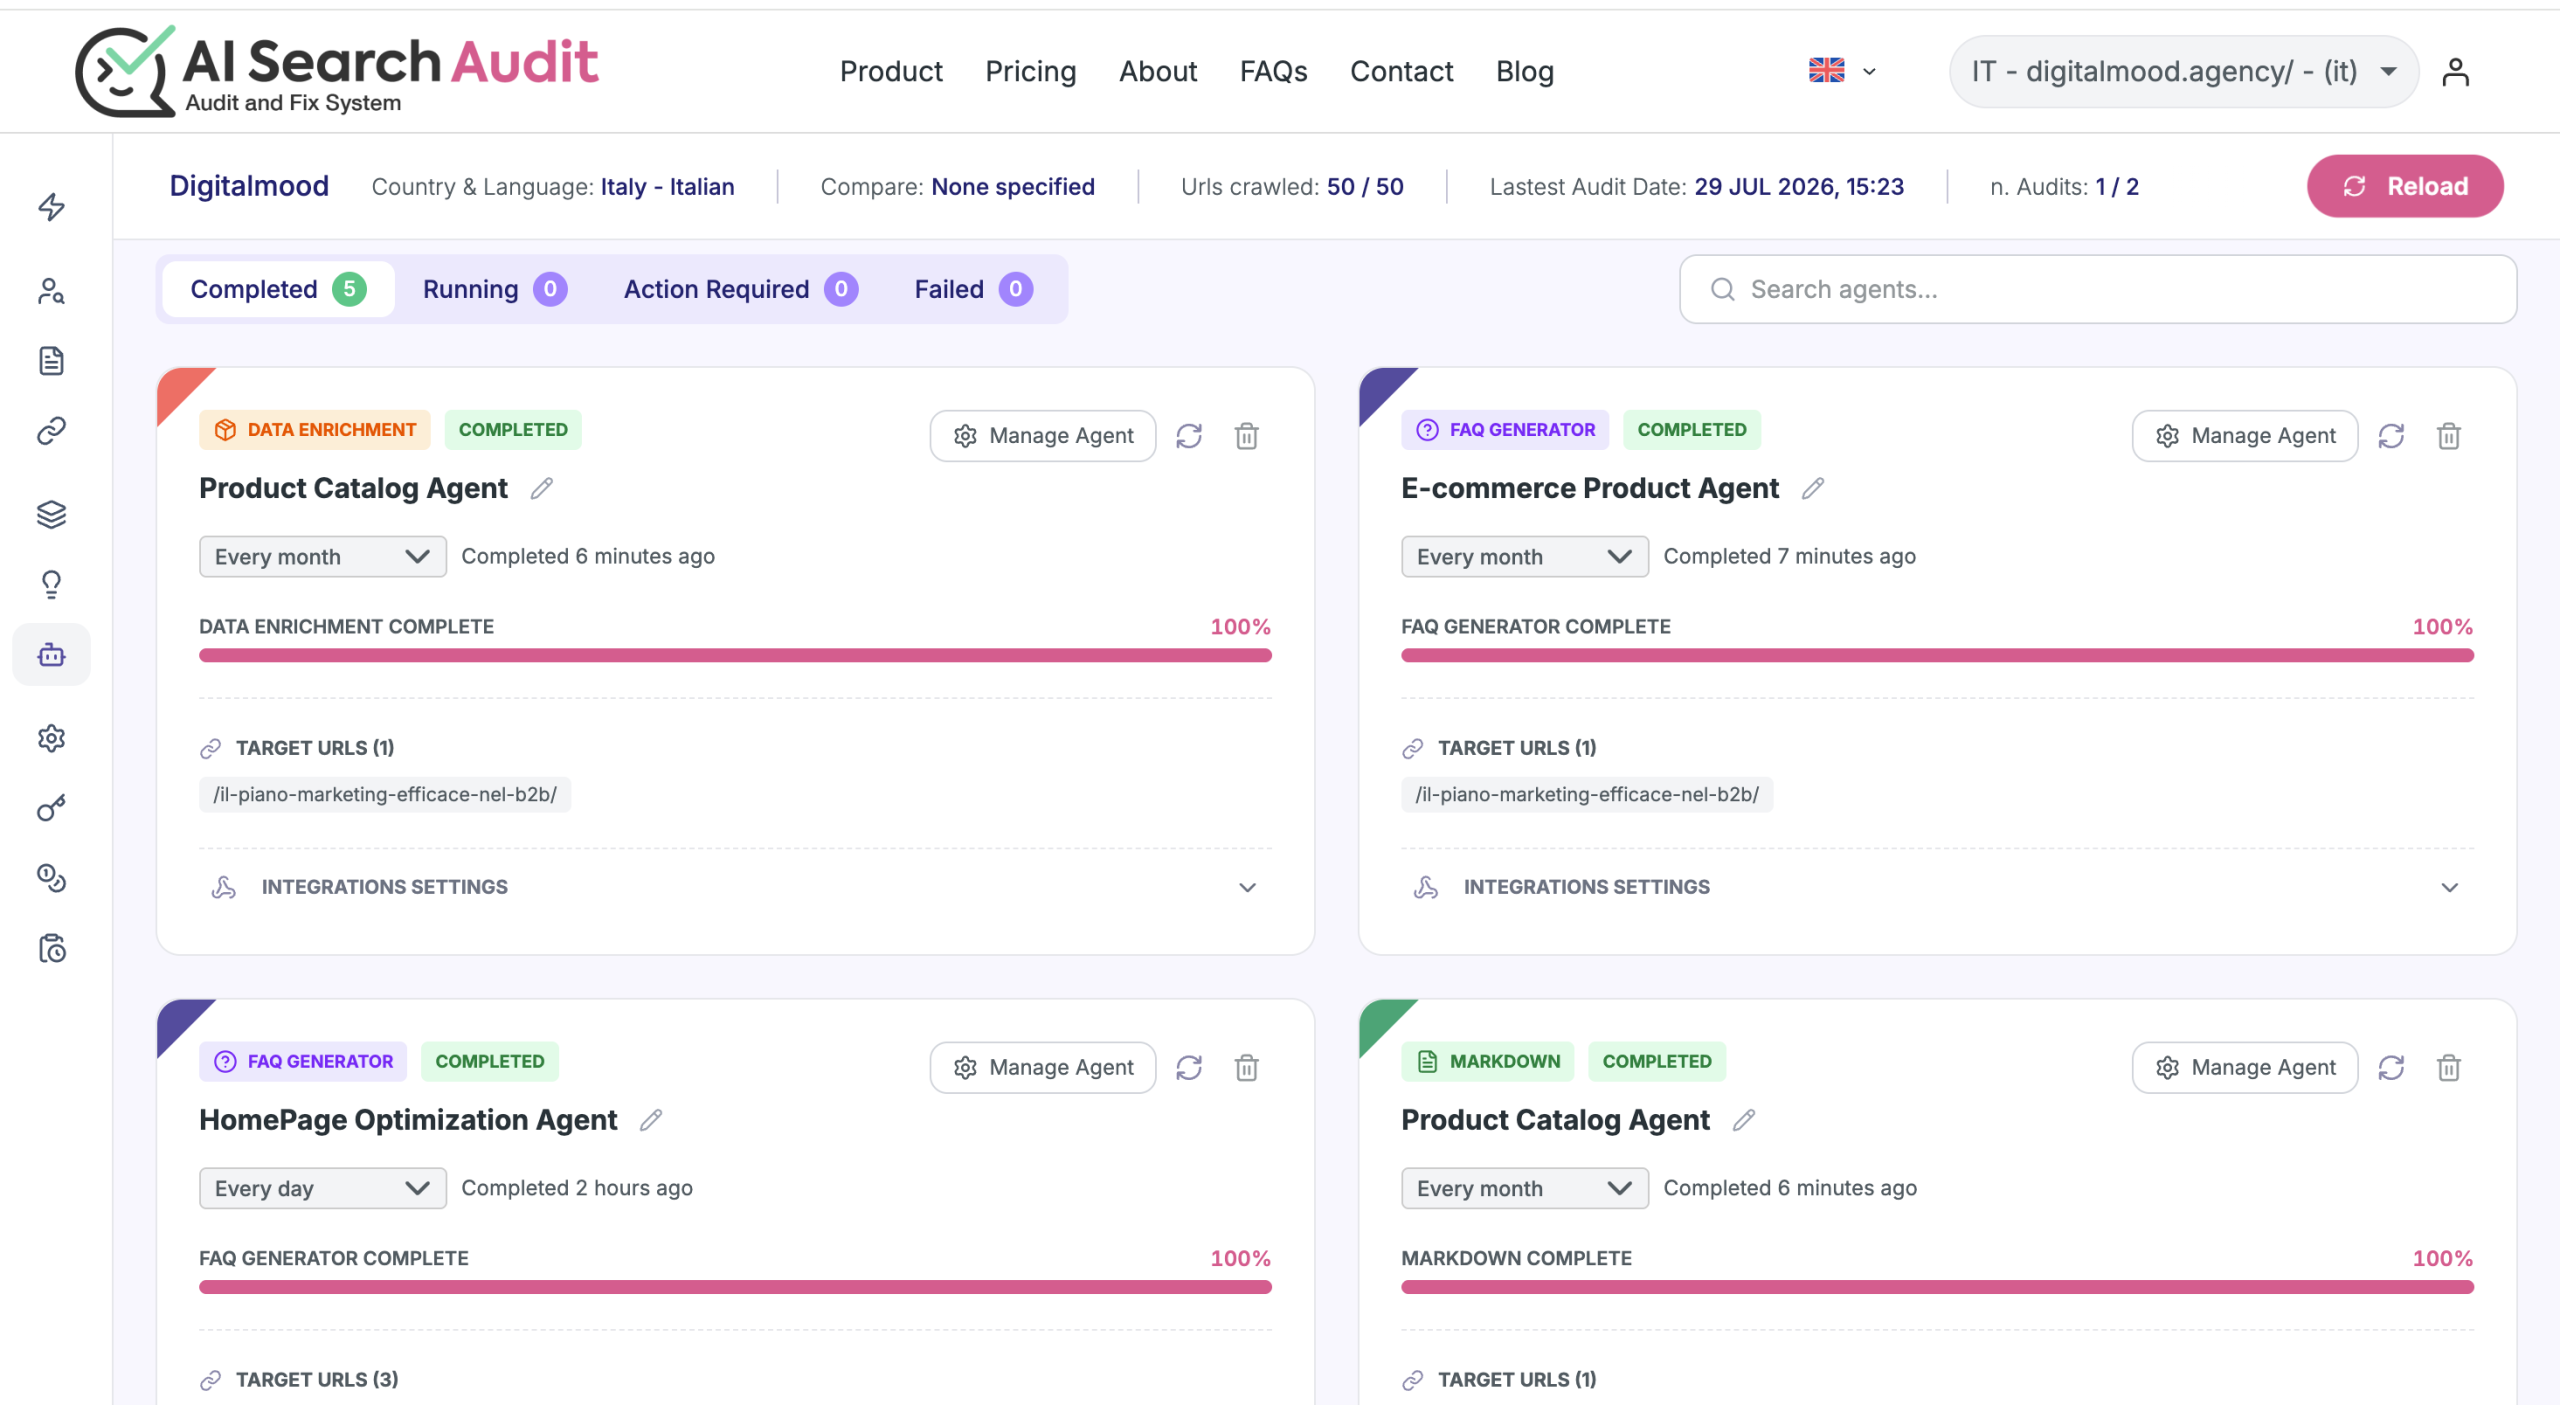Click Manage Agent for Data Enrichment agent
Viewport: 2560px width, 1405px height.
[x=1043, y=436]
